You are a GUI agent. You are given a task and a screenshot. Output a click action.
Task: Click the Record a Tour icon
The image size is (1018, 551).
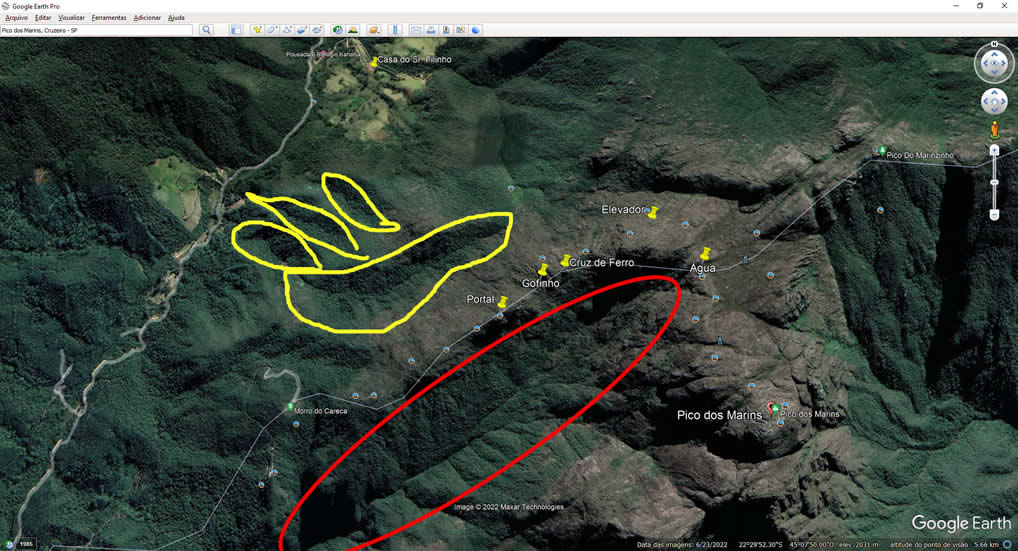pyautogui.click(x=317, y=30)
